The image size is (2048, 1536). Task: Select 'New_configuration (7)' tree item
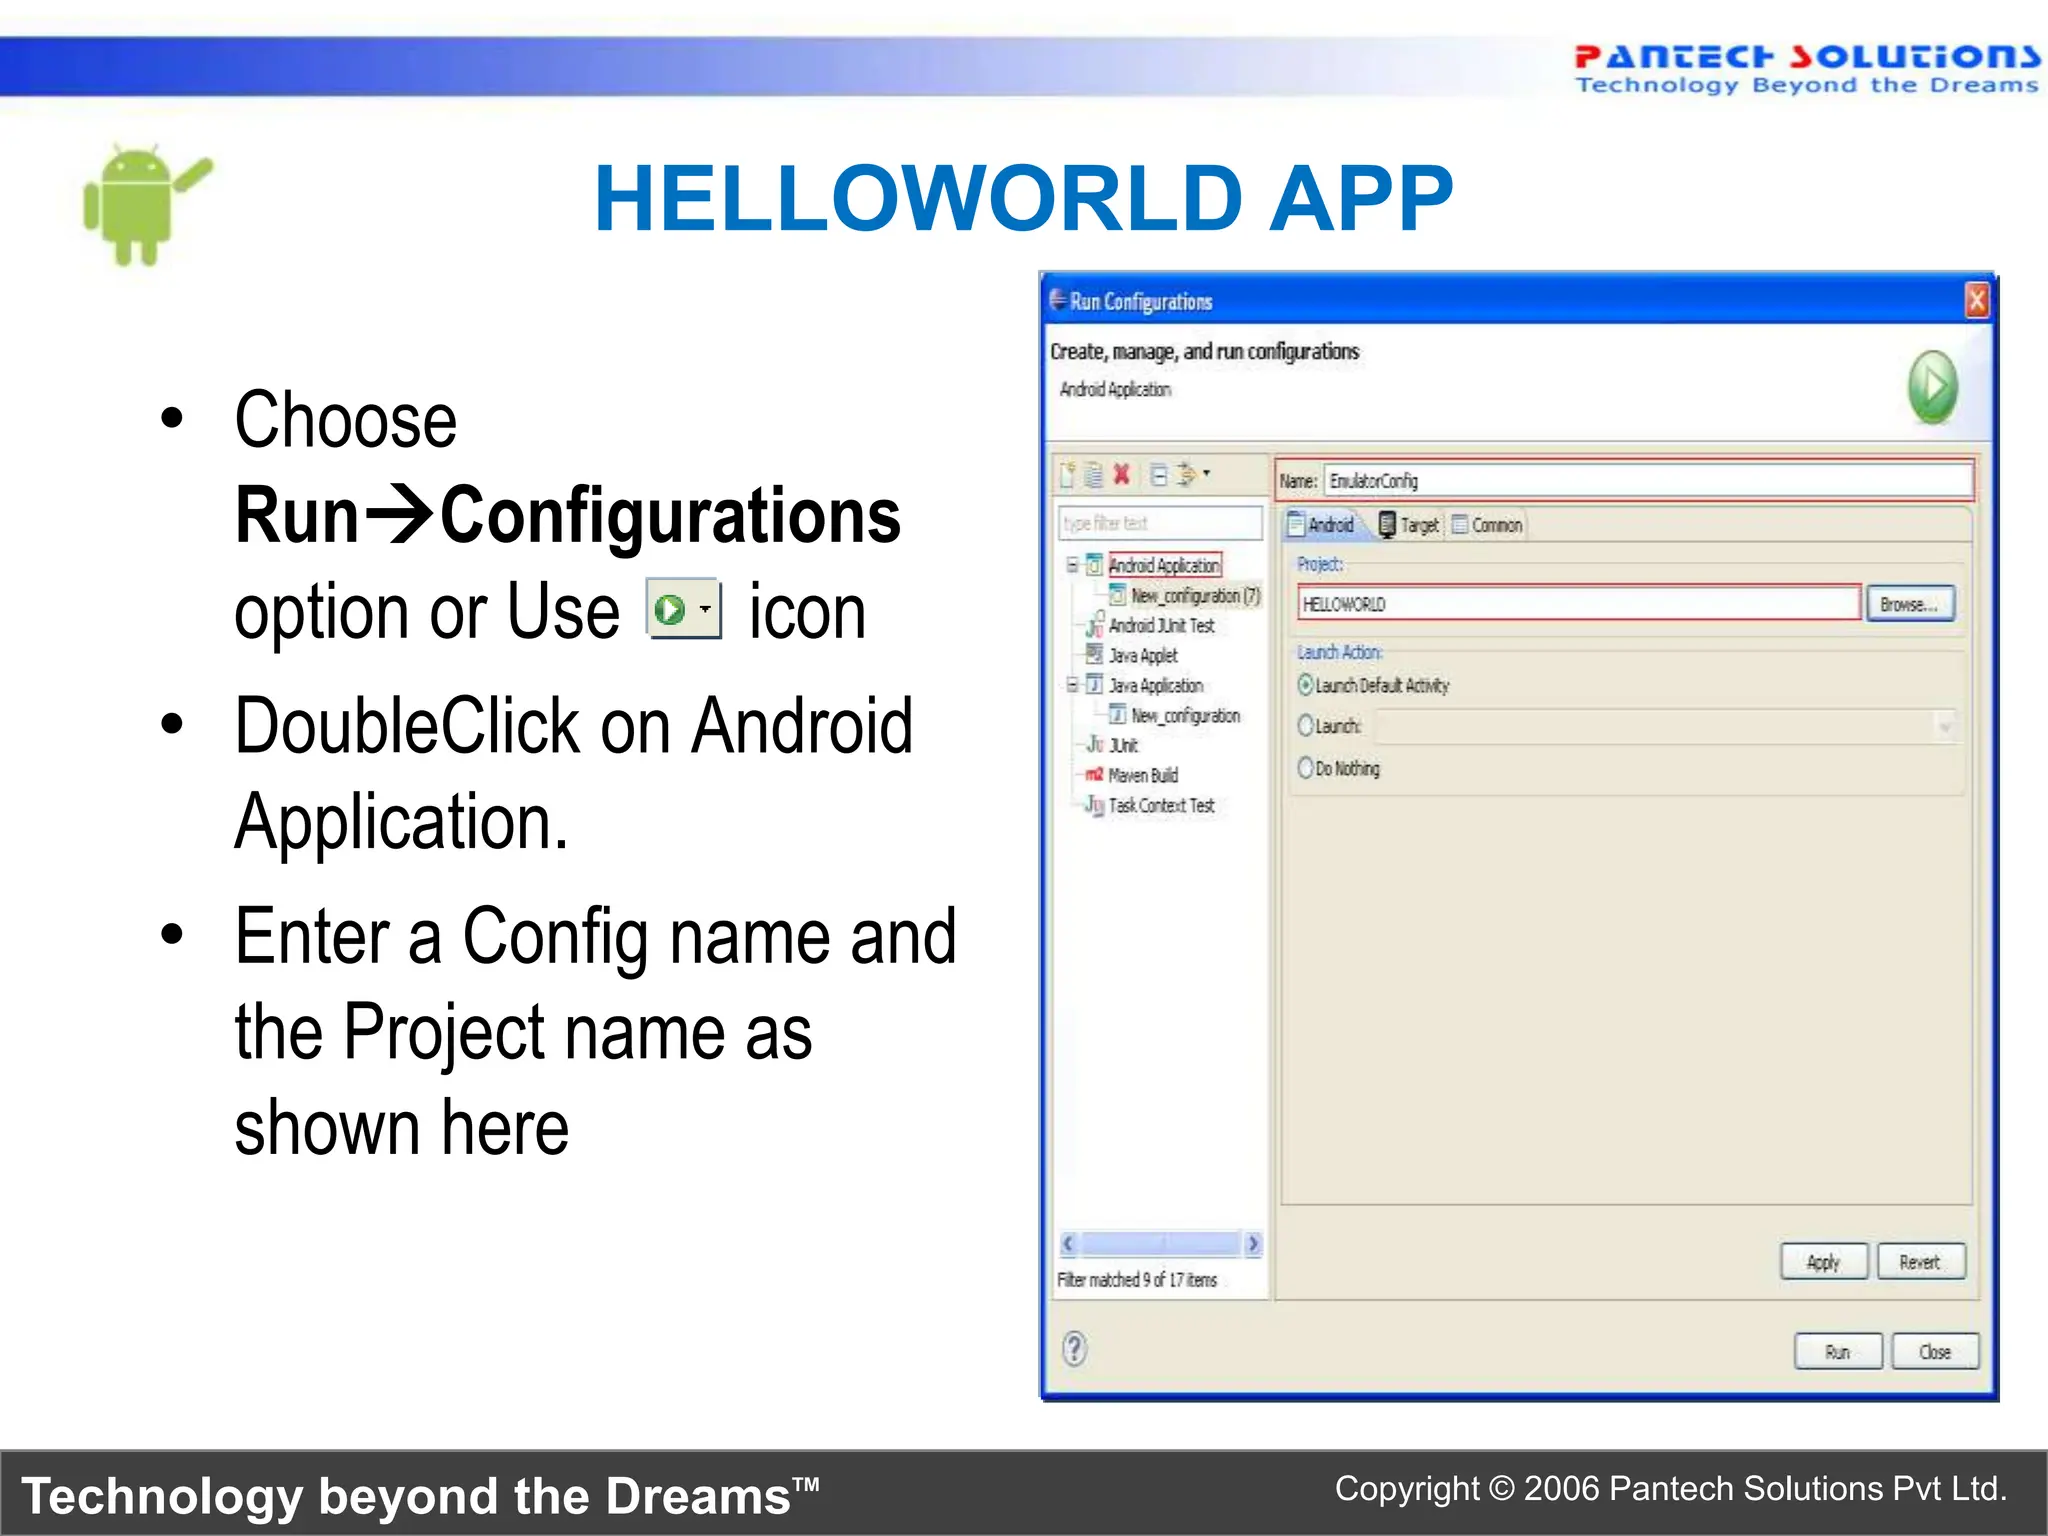click(1196, 595)
